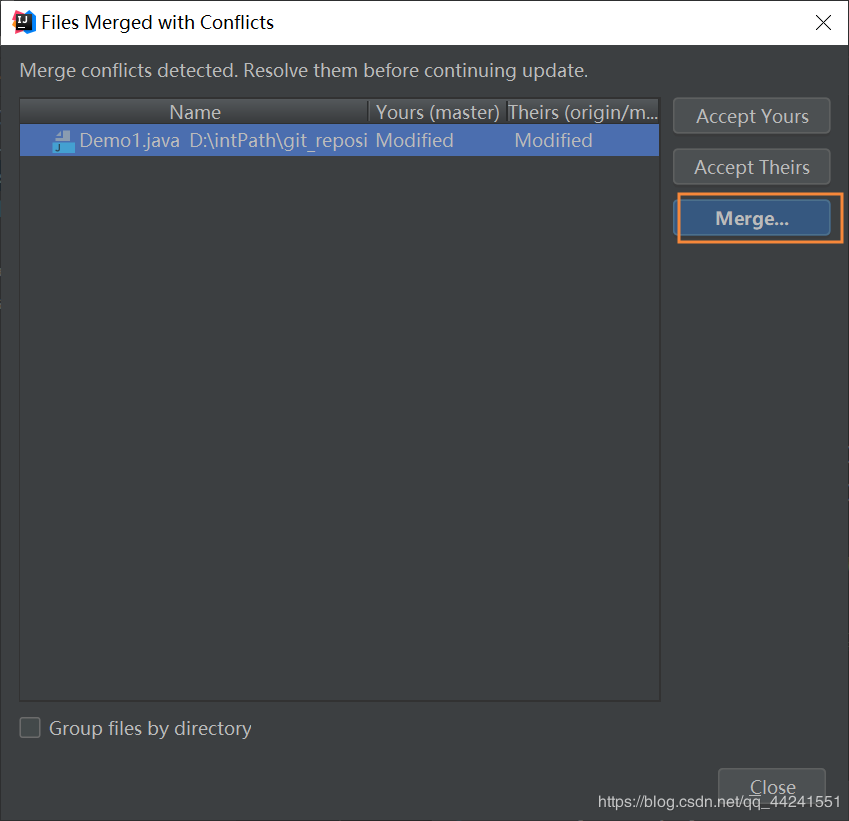Click the Close button
The width and height of the screenshot is (849, 821).
pyautogui.click(x=772, y=786)
